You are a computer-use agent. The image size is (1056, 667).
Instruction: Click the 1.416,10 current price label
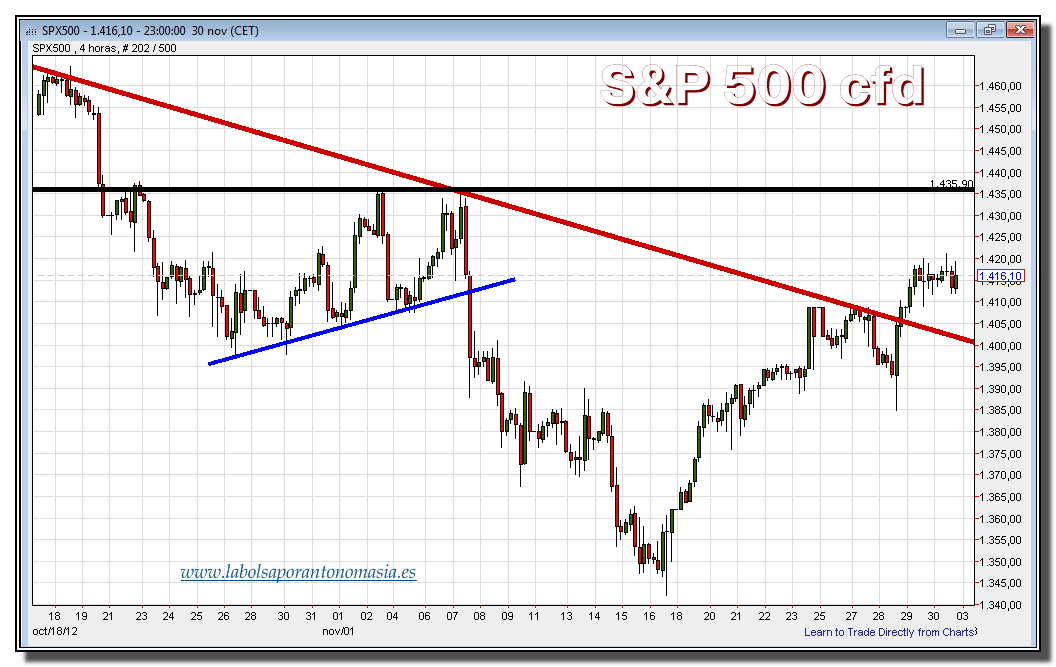click(1000, 276)
